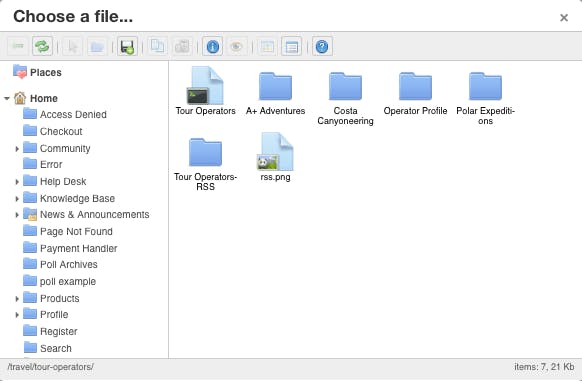Click the Paste toolbar icon

(x=182, y=46)
